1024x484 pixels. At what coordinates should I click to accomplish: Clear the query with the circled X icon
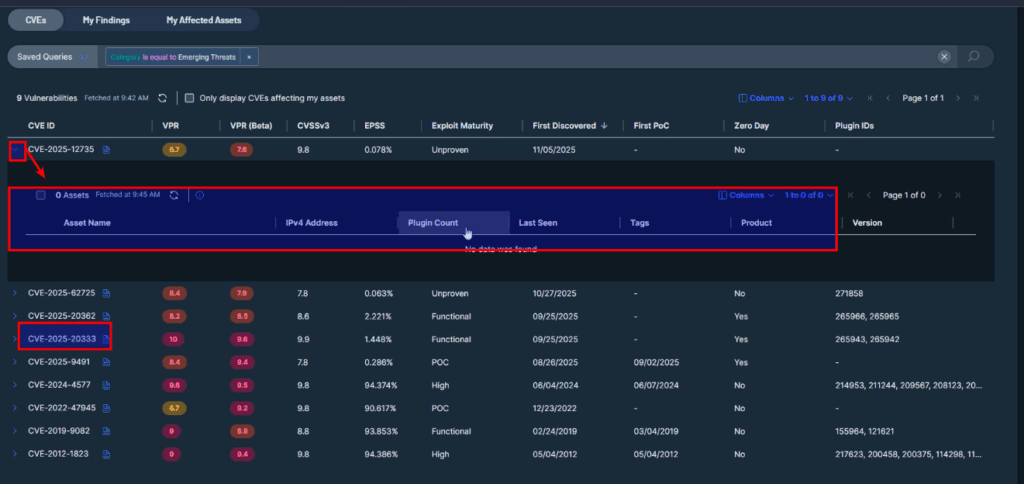944,57
